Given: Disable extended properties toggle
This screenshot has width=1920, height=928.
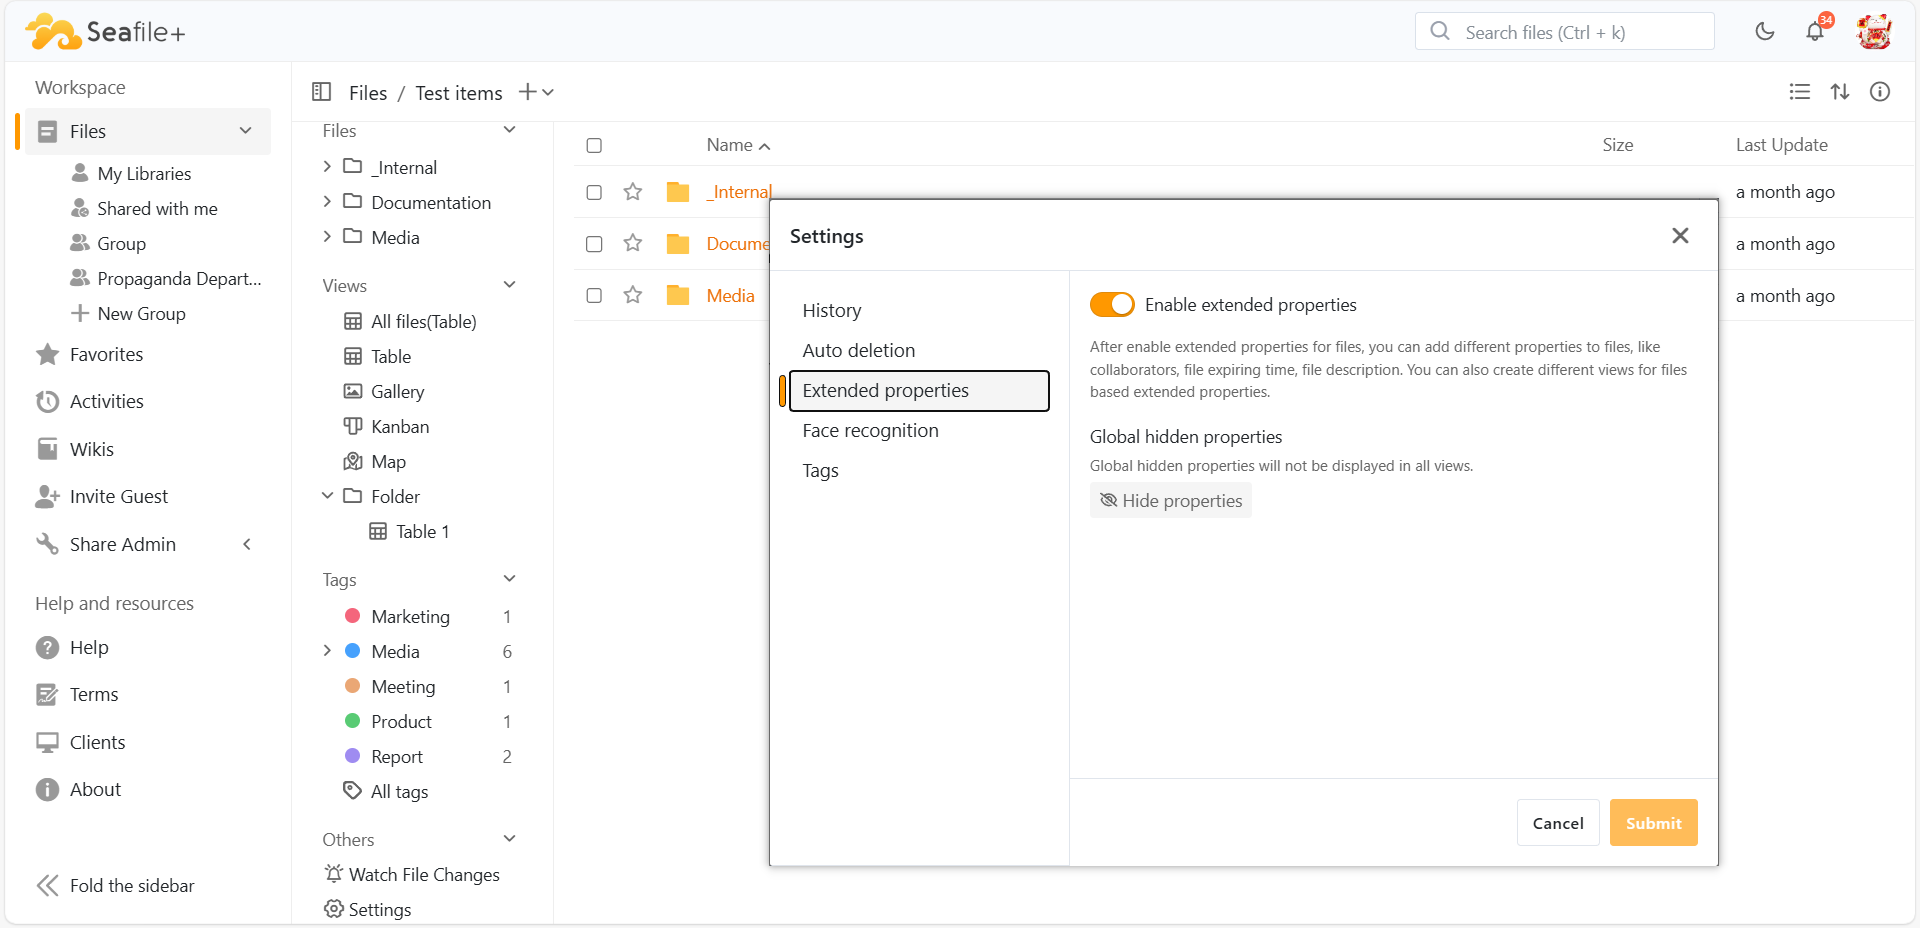Looking at the screenshot, I should (x=1112, y=305).
